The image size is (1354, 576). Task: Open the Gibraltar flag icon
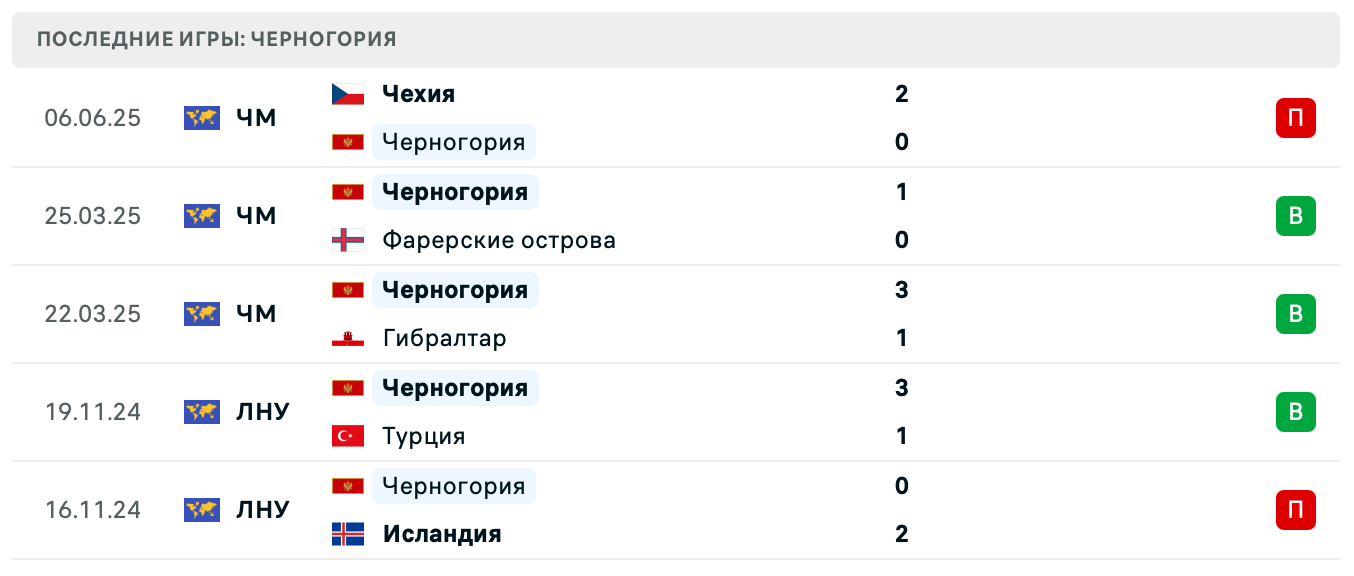pyautogui.click(x=348, y=338)
